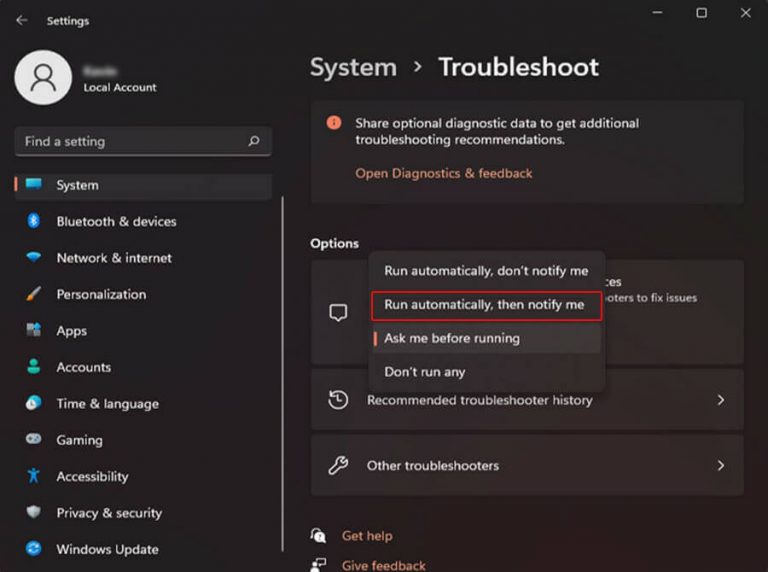Click the Give feedback icon

click(318, 565)
